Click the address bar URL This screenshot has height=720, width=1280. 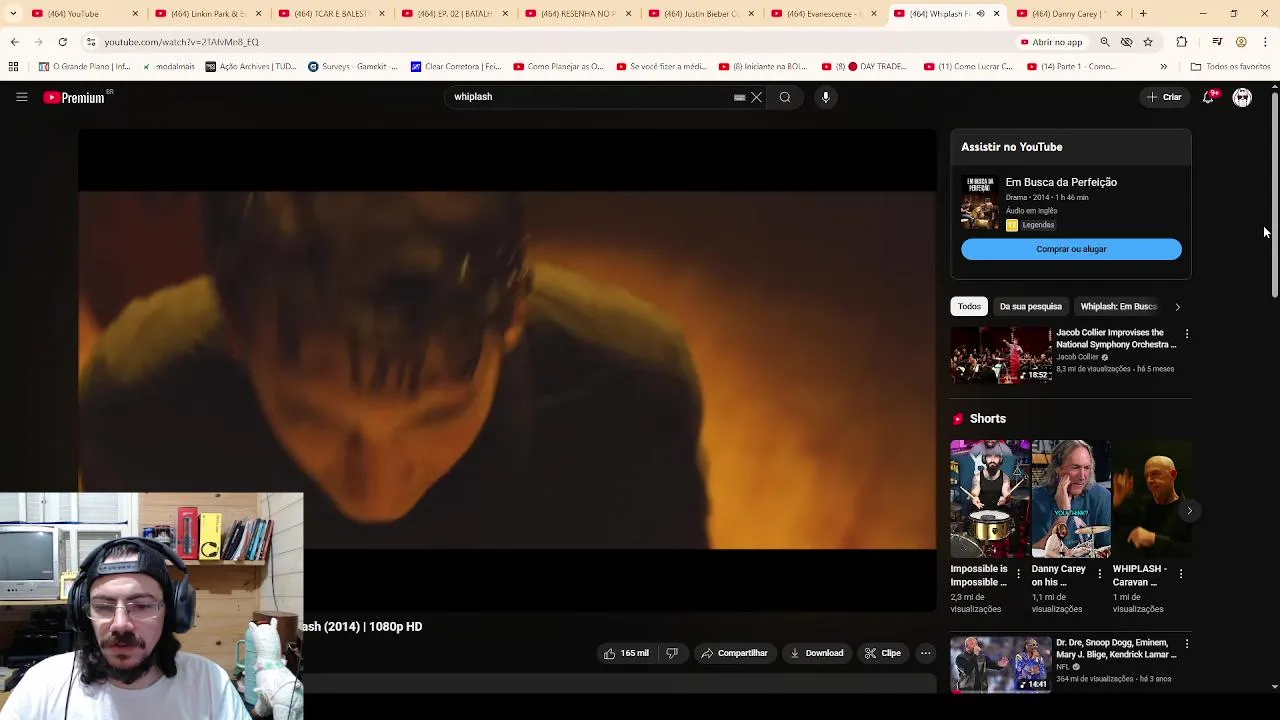[181, 42]
